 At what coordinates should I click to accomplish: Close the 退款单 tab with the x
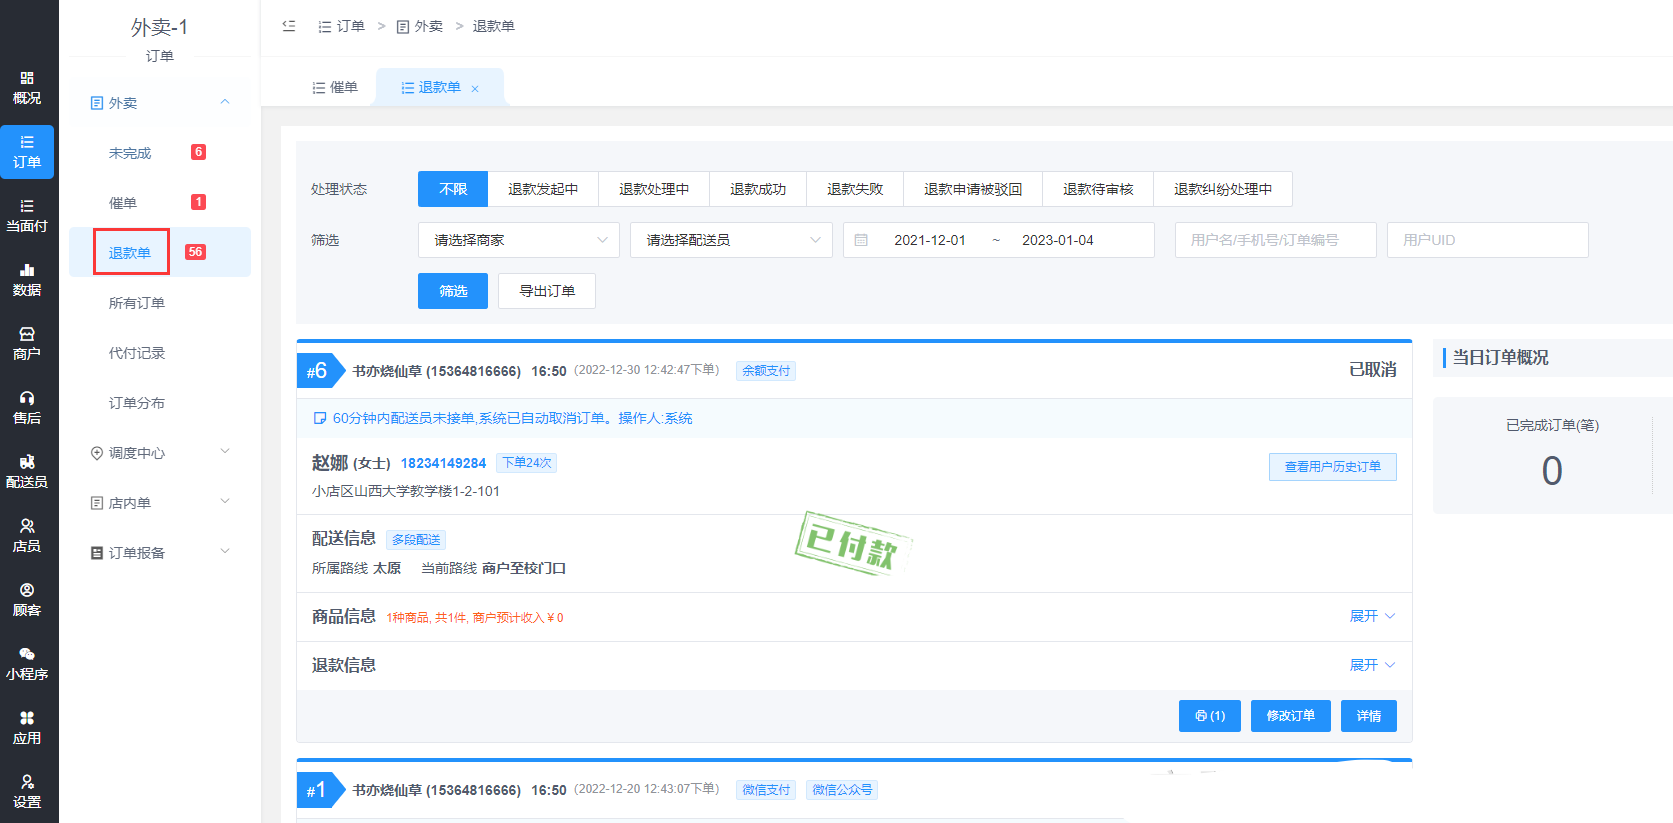coord(475,89)
